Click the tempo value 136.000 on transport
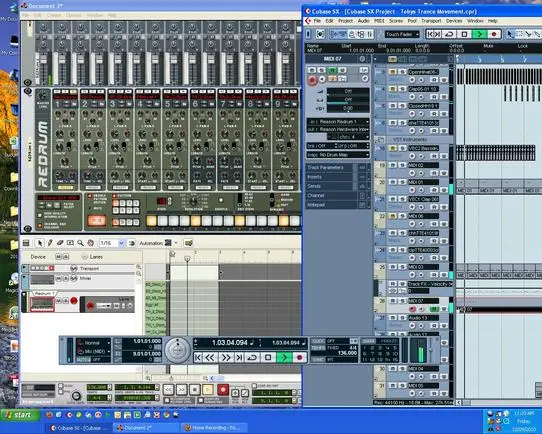The image size is (542, 434). point(347,353)
